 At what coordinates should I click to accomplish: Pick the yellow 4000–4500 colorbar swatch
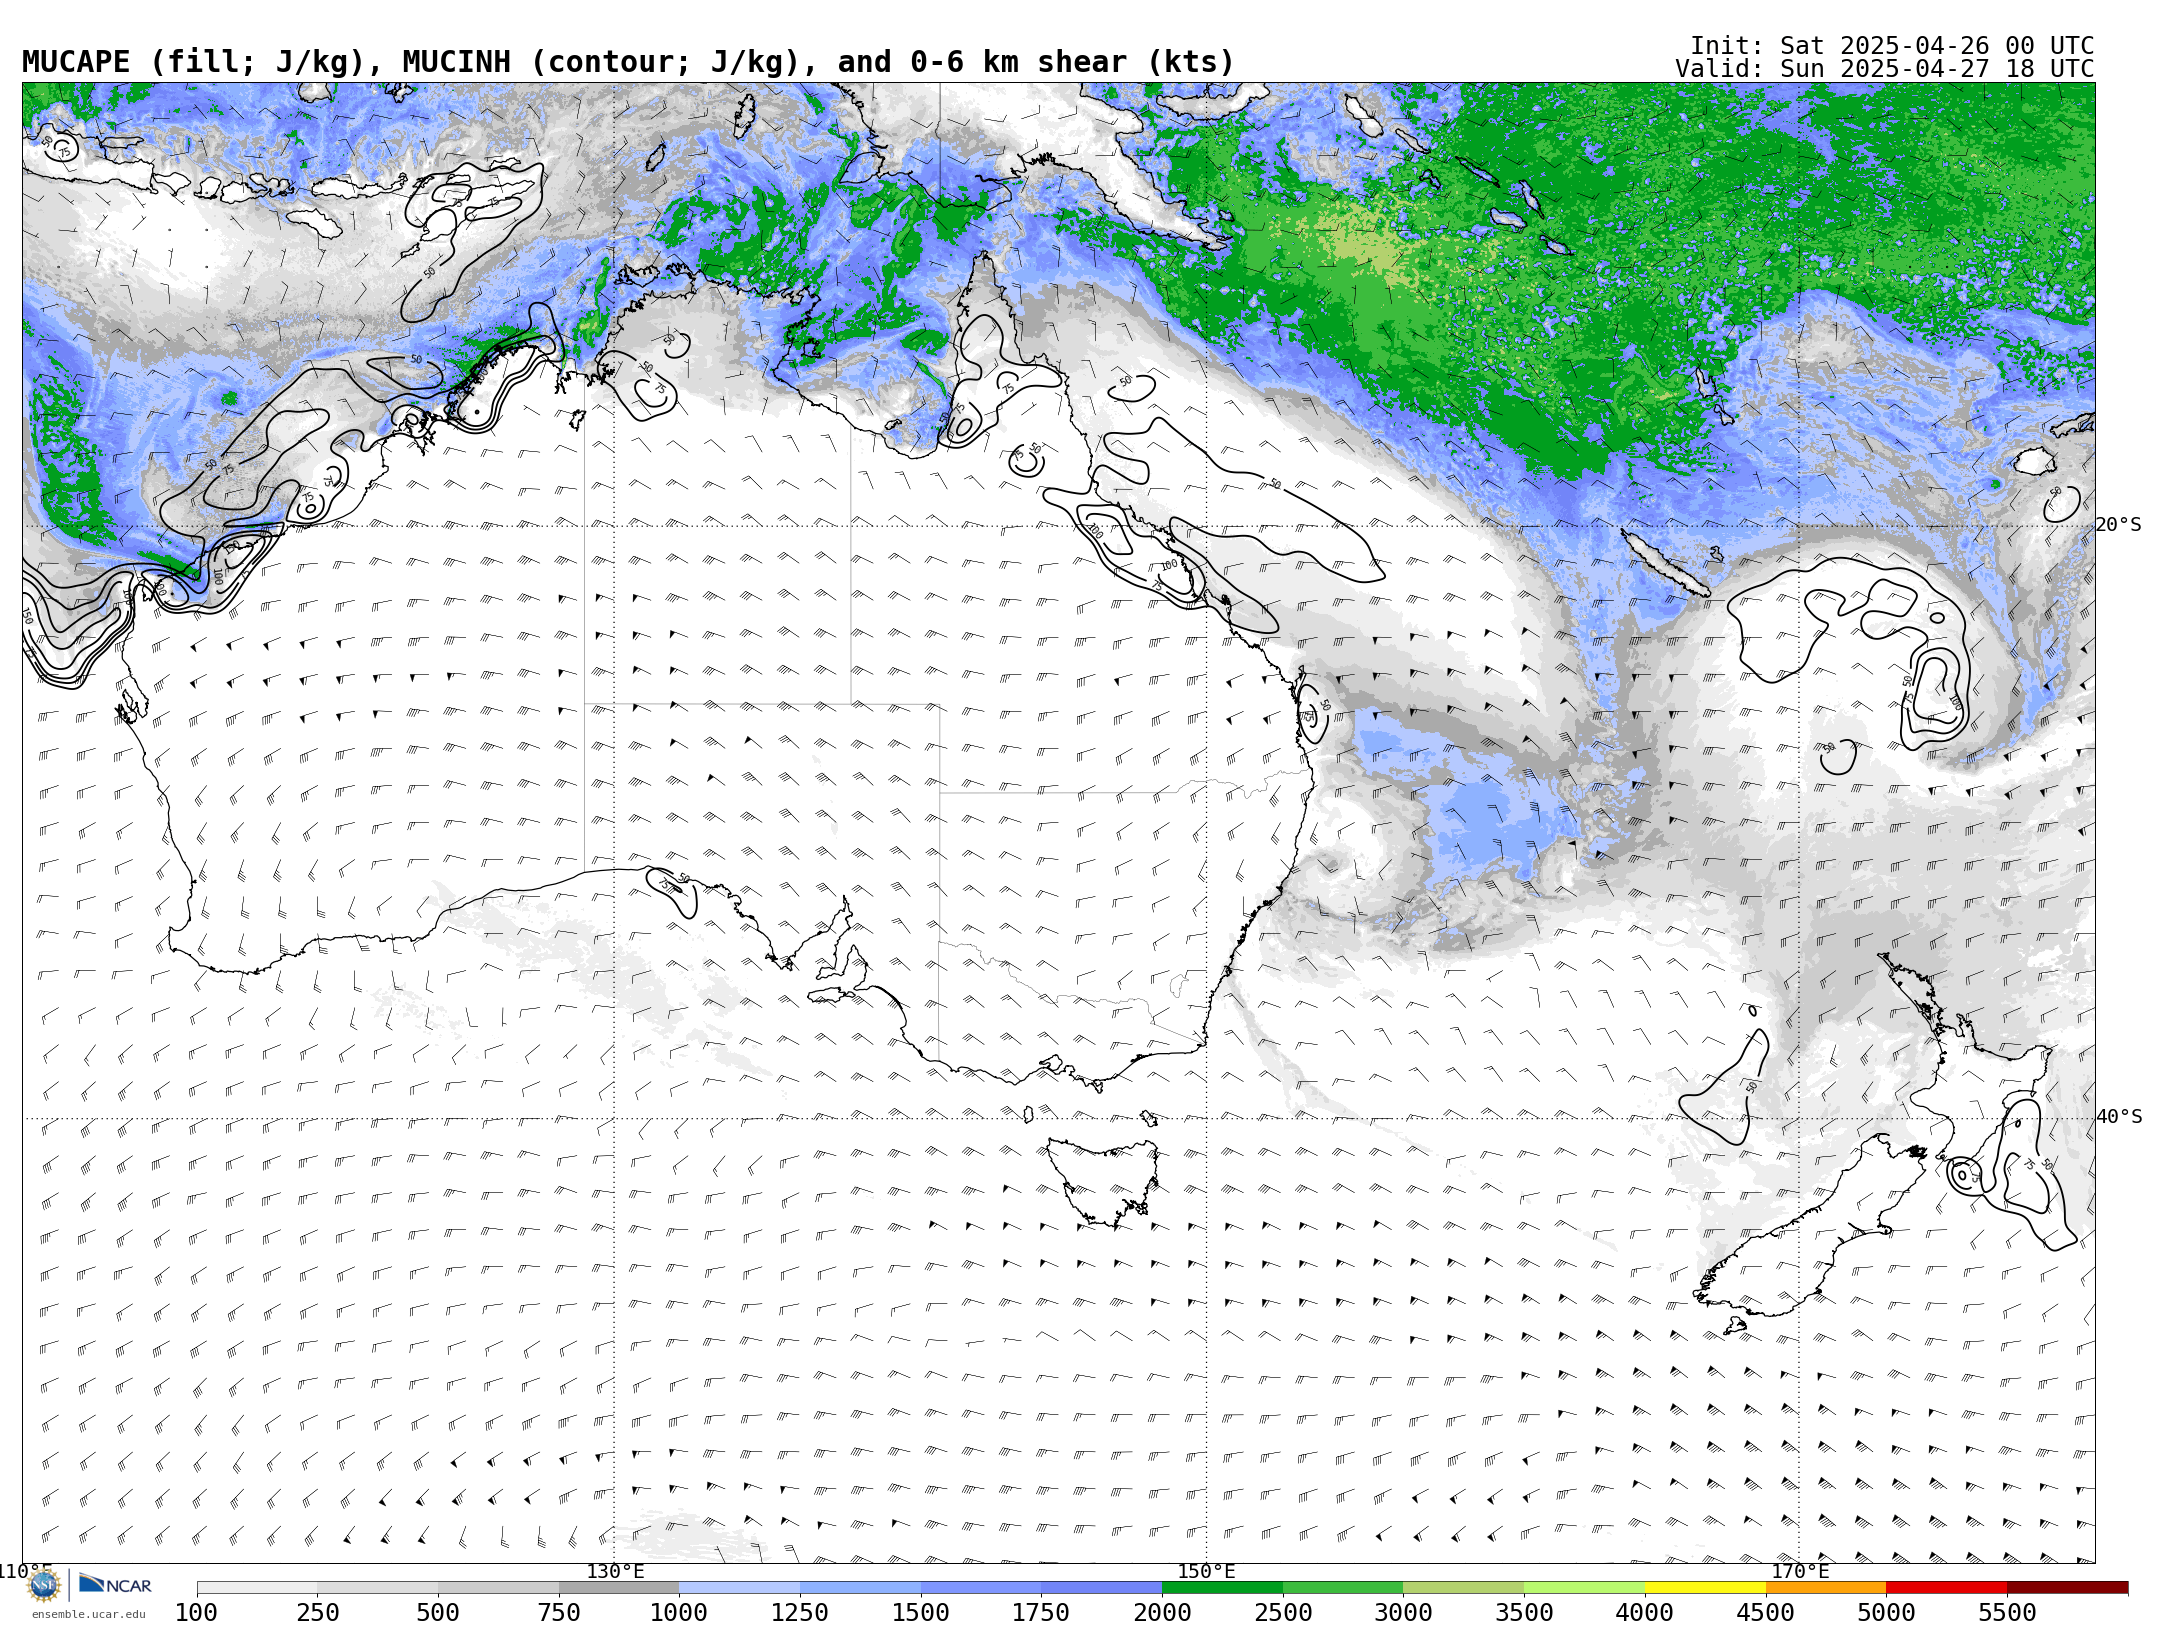(1705, 1588)
